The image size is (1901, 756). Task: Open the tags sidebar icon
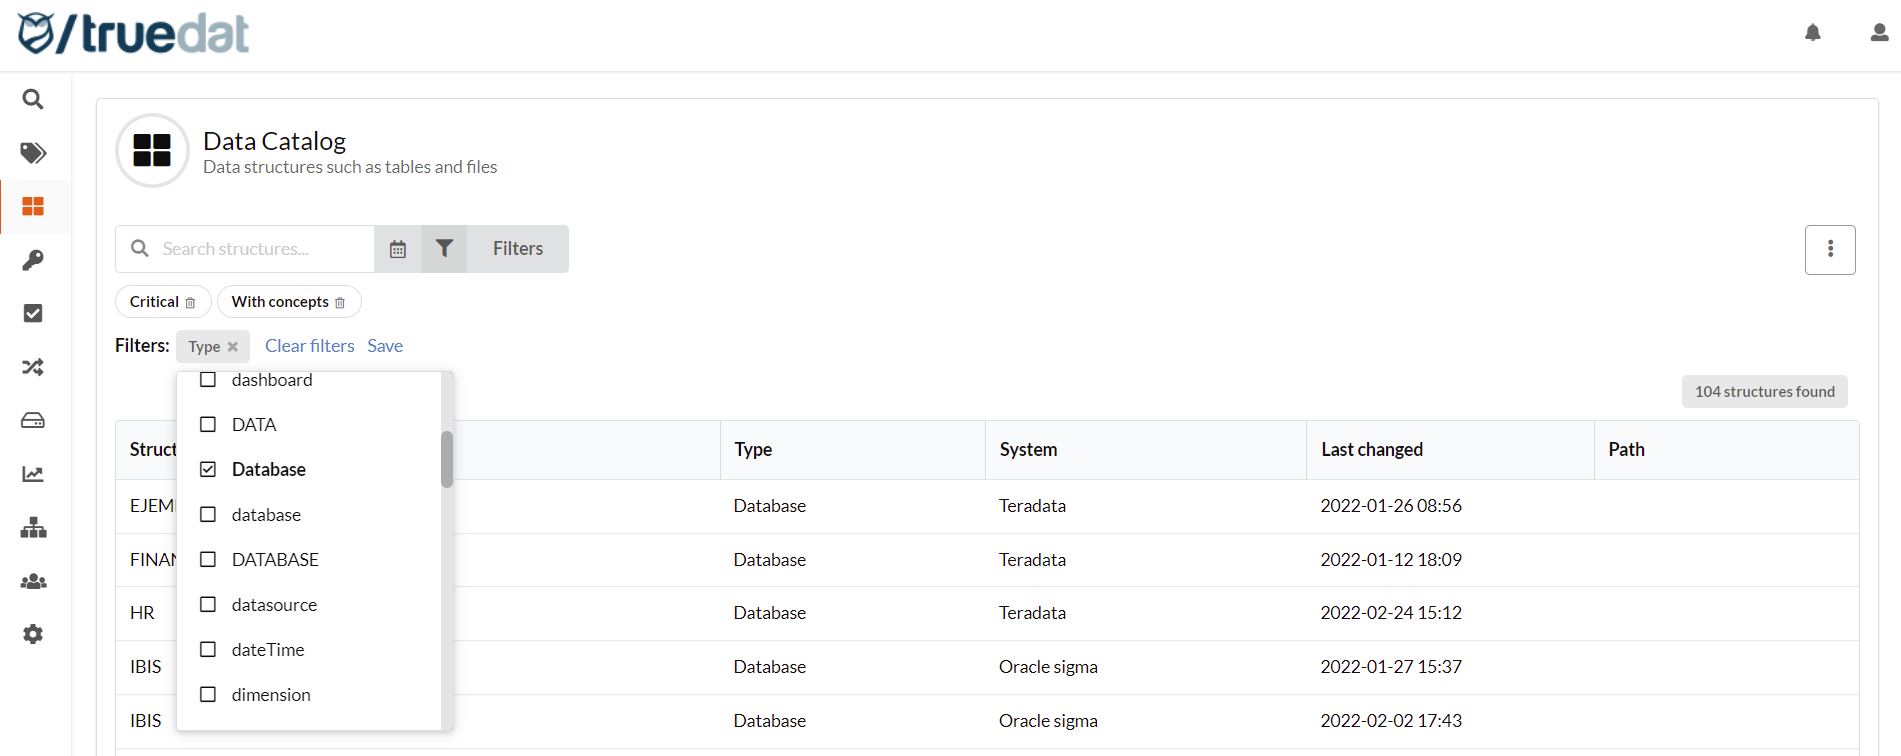click(x=33, y=153)
